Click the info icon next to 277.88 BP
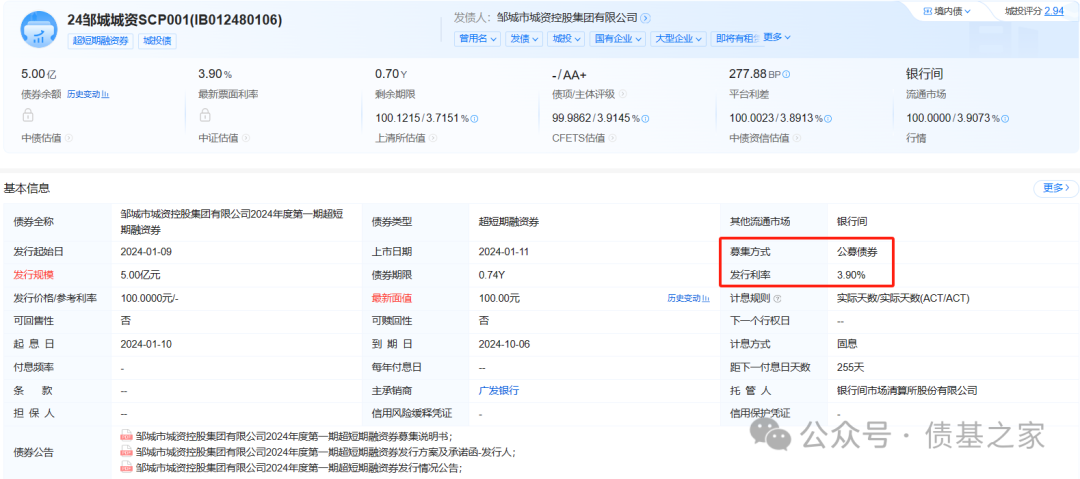The image size is (1080, 479). click(787, 74)
